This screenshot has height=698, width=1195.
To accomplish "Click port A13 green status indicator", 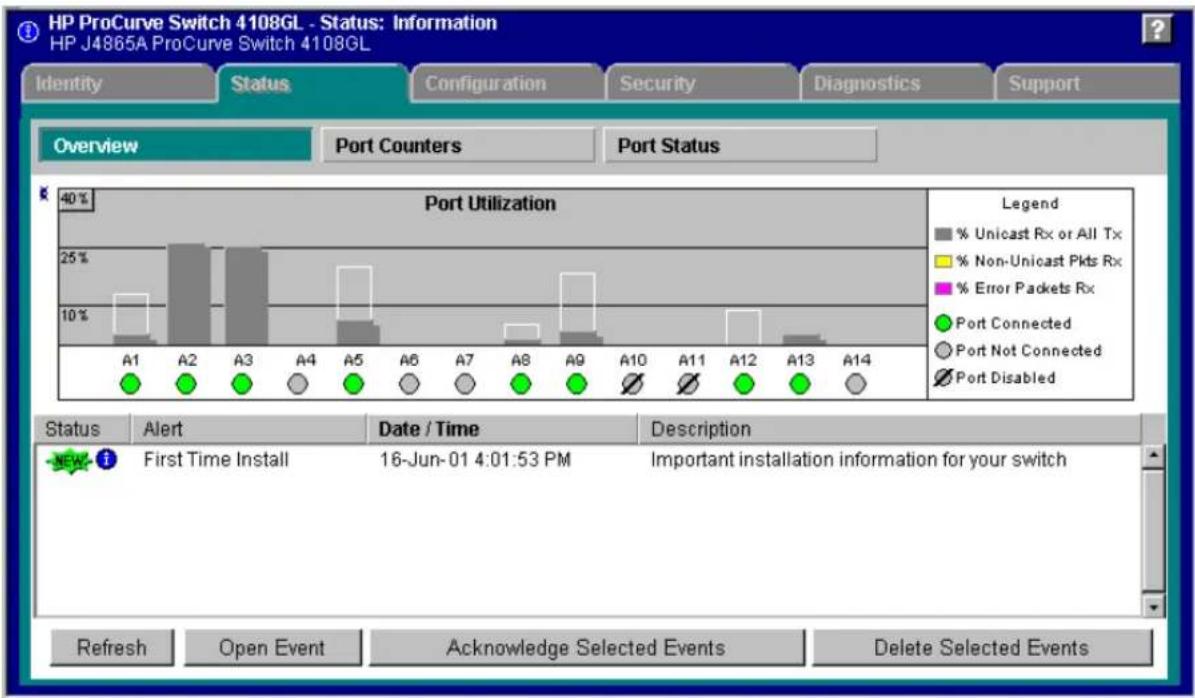I will [799, 385].
